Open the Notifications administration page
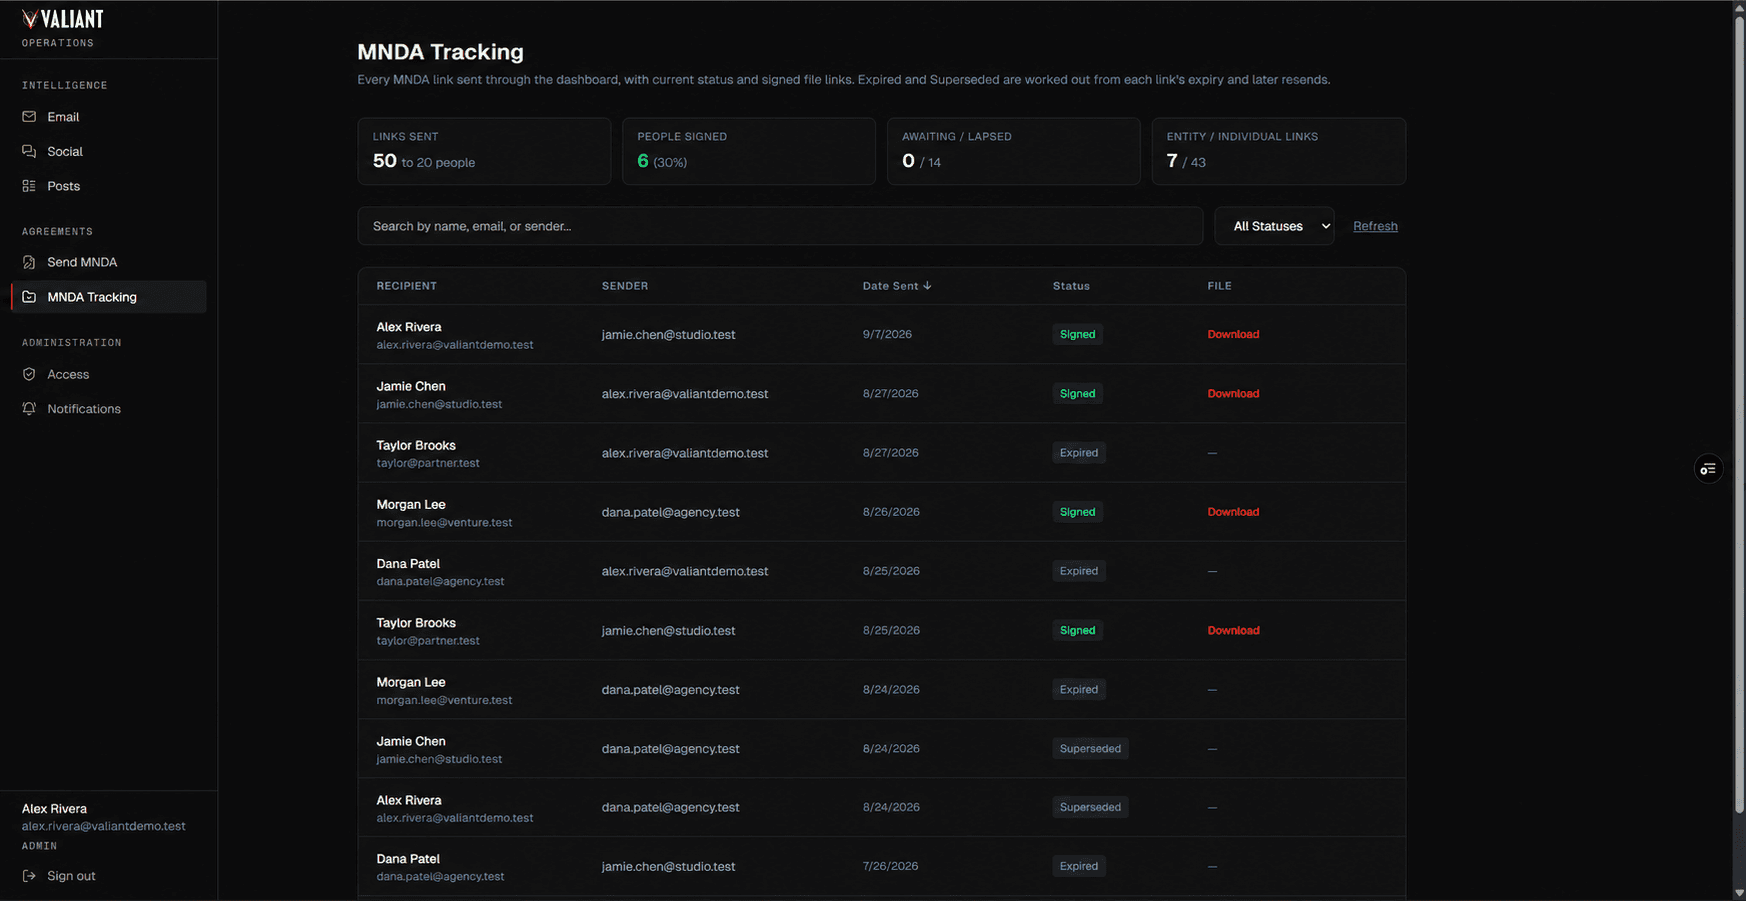 pos(108,409)
